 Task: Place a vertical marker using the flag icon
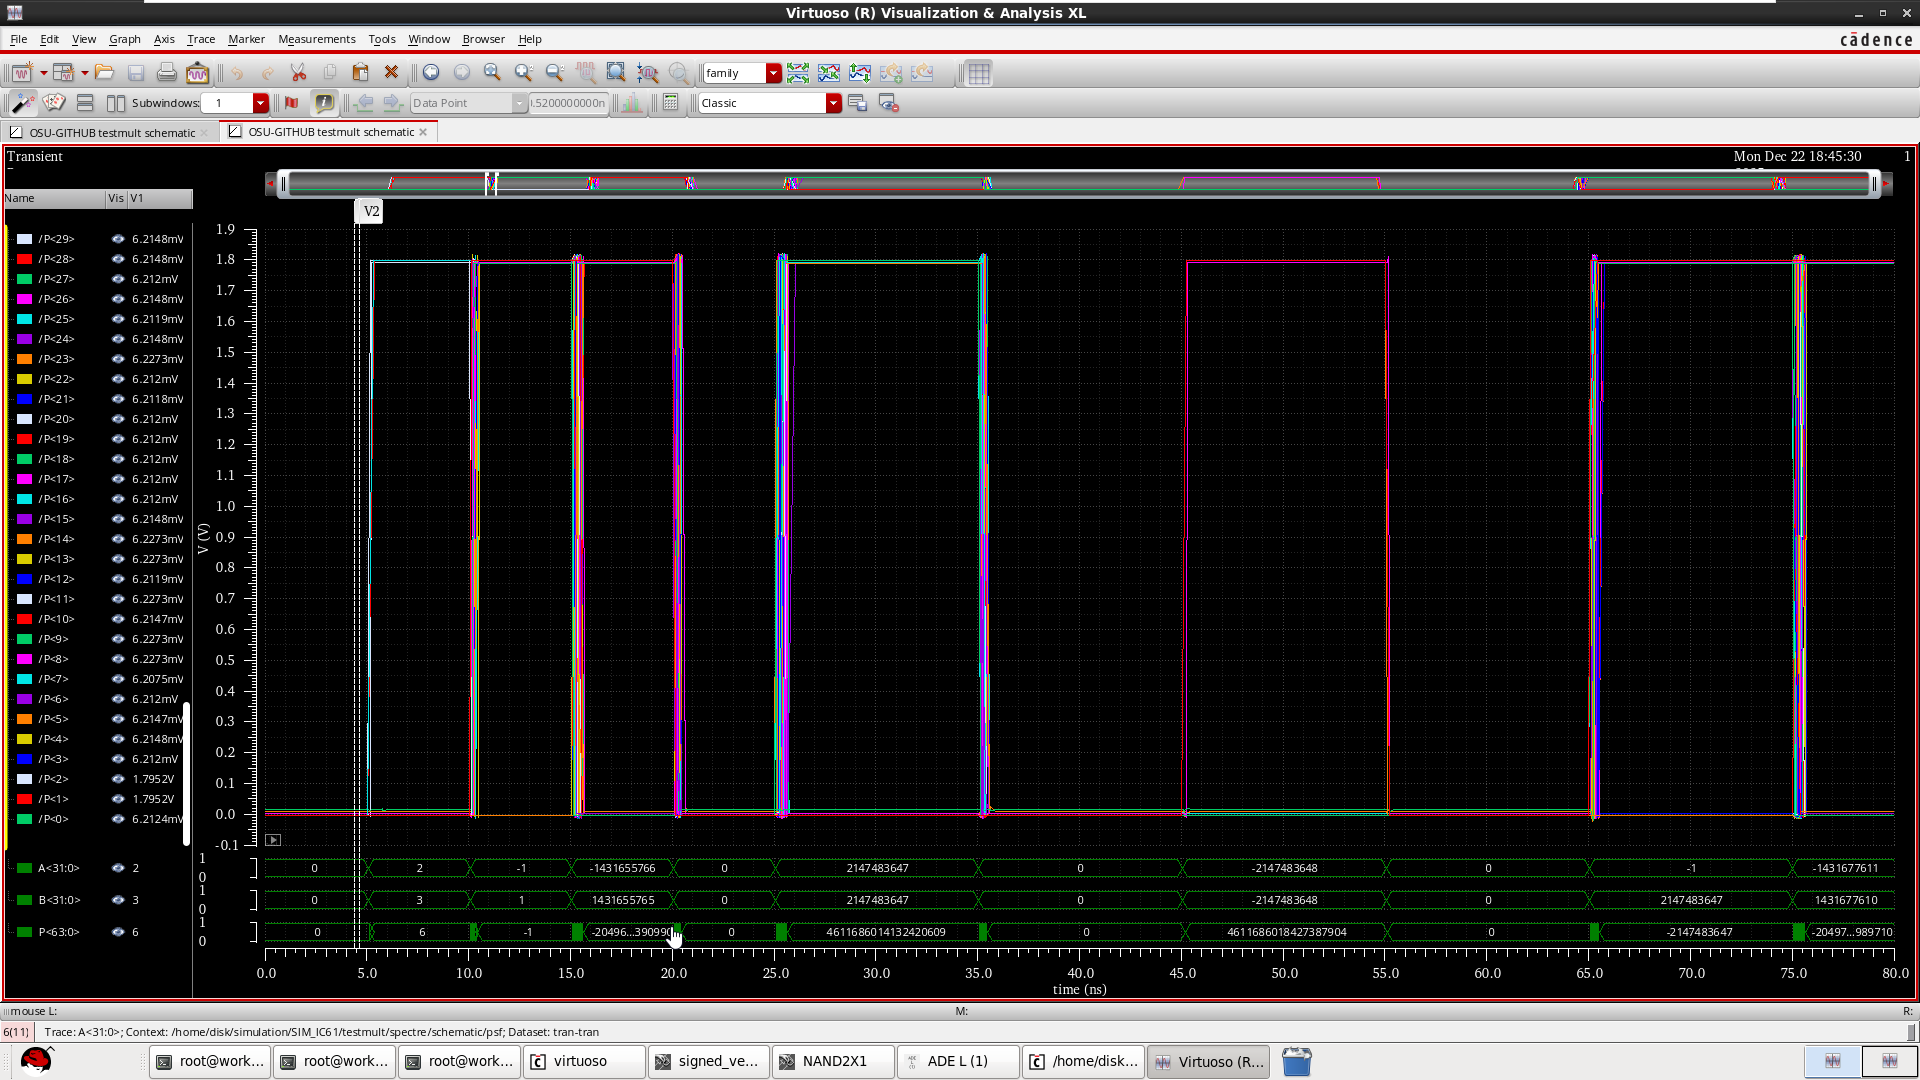point(291,102)
